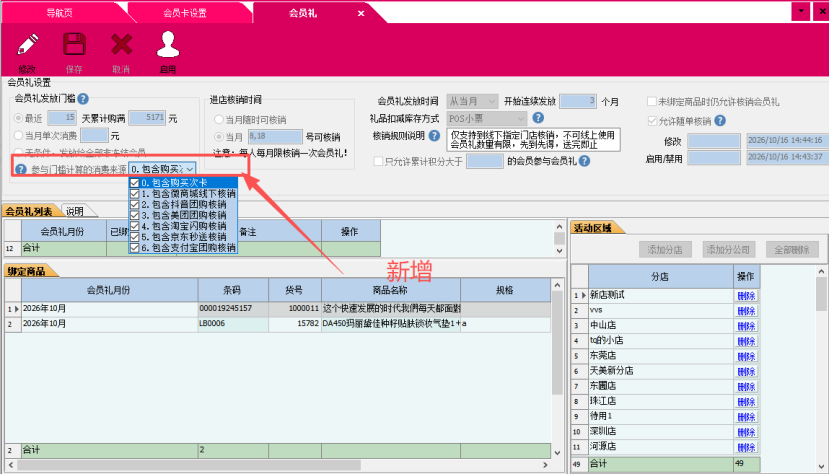Click 商品名称 column header
This screenshot has width=829, height=474.
coord(391,290)
